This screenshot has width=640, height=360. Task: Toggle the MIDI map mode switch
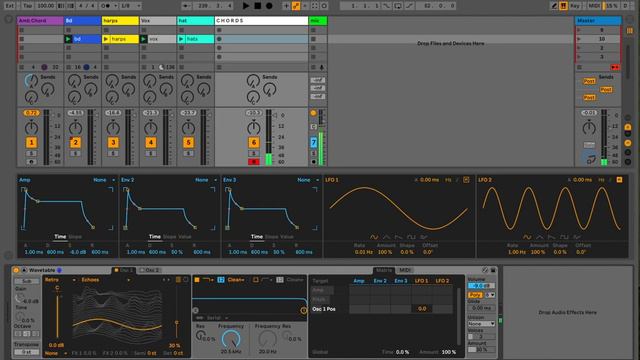click(594, 6)
